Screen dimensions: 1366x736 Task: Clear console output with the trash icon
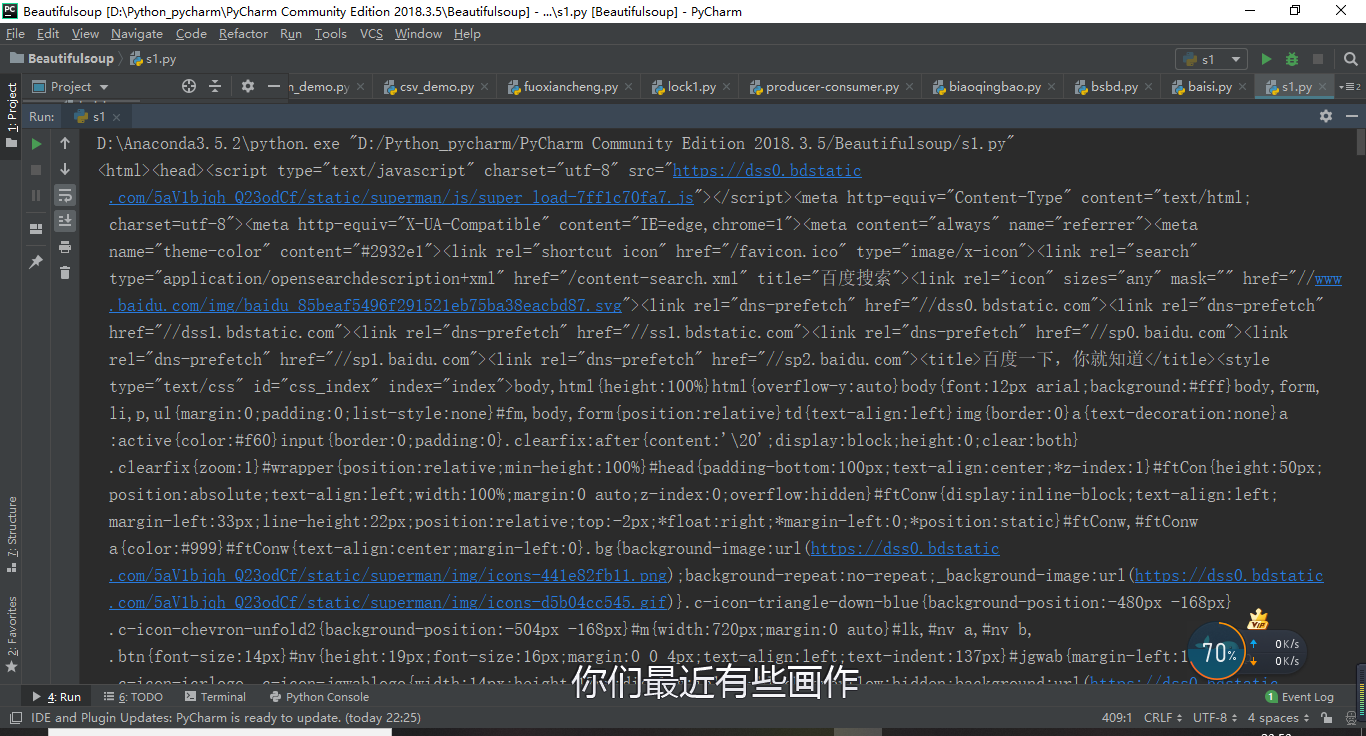[65, 272]
